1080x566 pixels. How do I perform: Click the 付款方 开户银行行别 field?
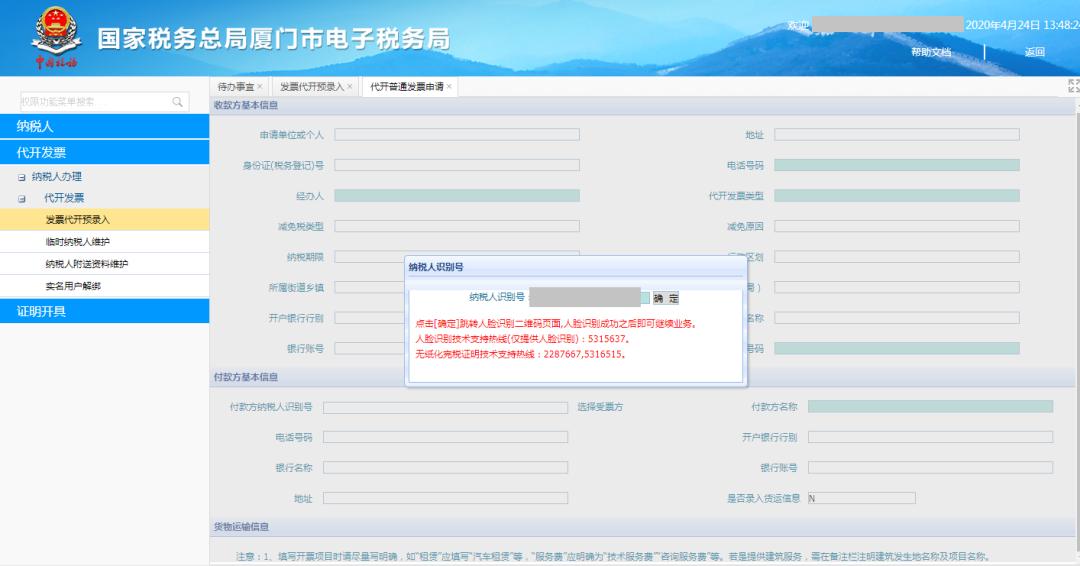tap(931, 437)
